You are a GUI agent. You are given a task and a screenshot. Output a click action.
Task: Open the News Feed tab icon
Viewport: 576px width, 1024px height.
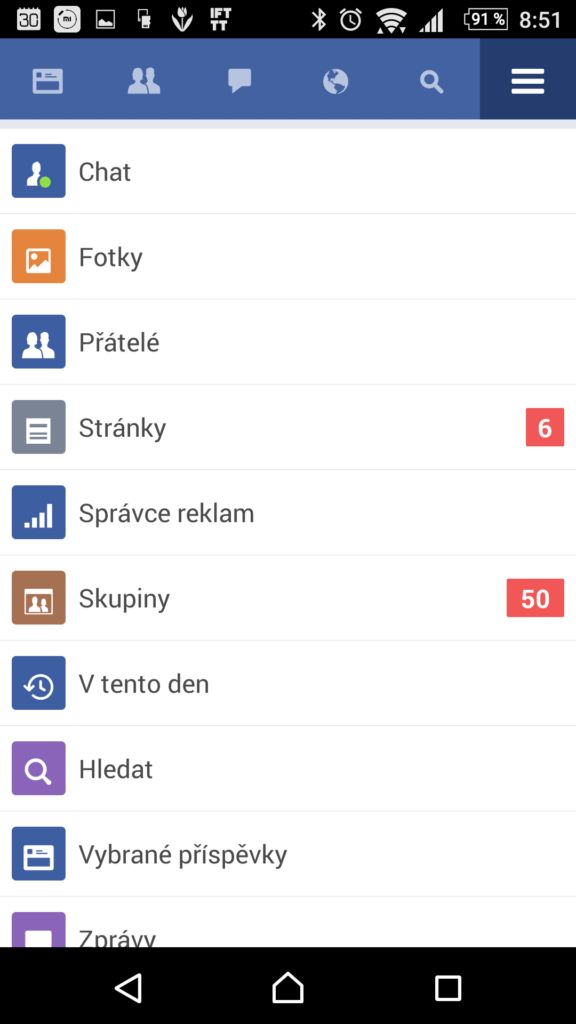pos(48,82)
